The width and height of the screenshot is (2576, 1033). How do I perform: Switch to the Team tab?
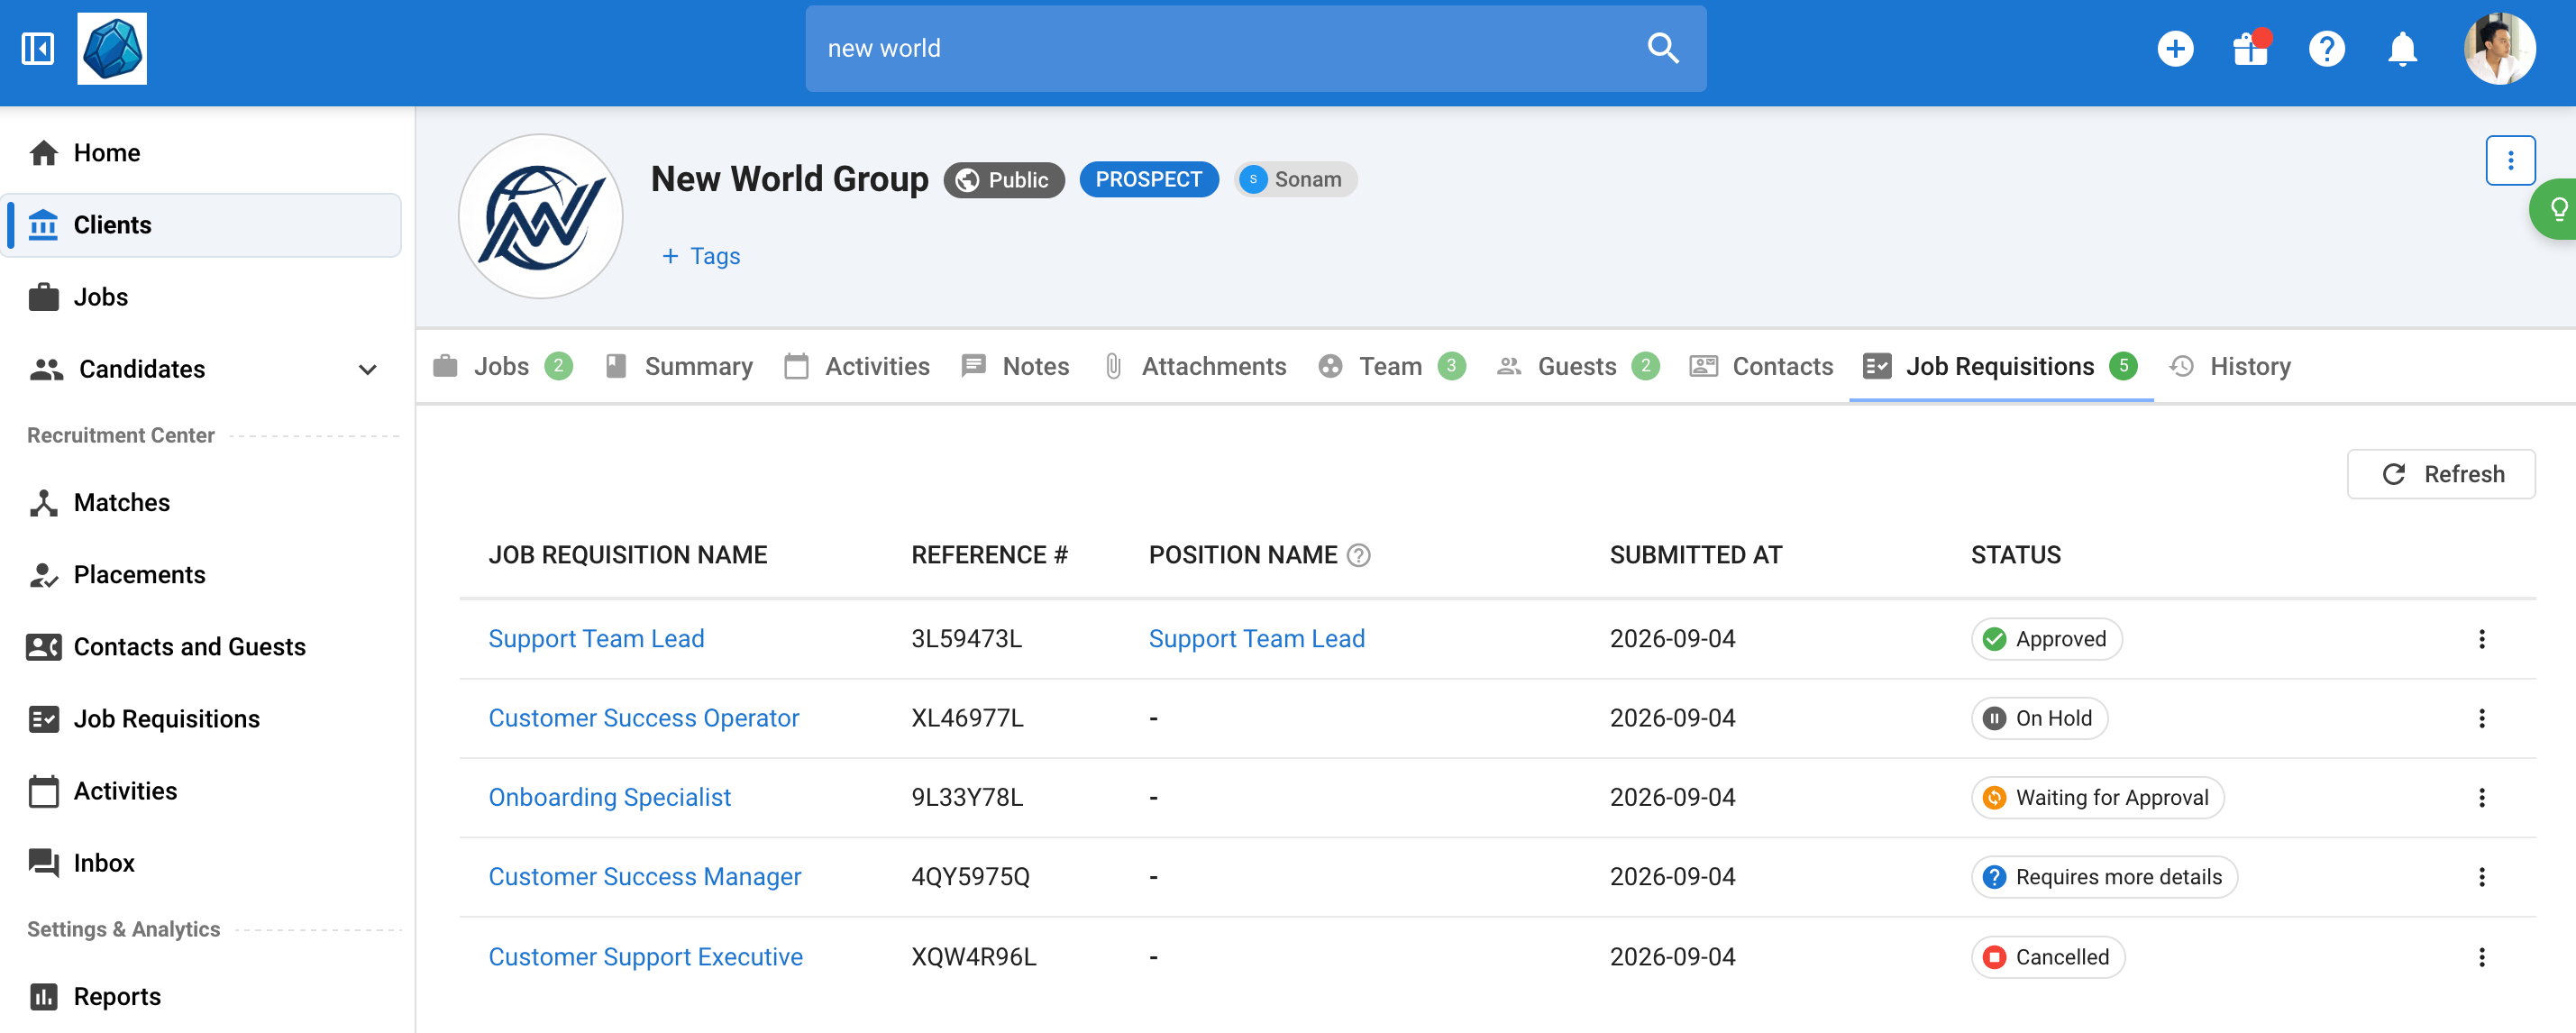(1391, 366)
